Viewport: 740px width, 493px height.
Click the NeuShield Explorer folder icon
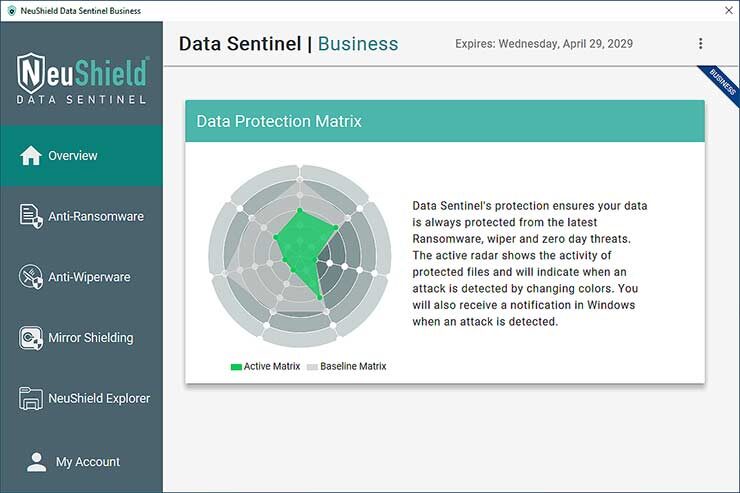click(31, 398)
